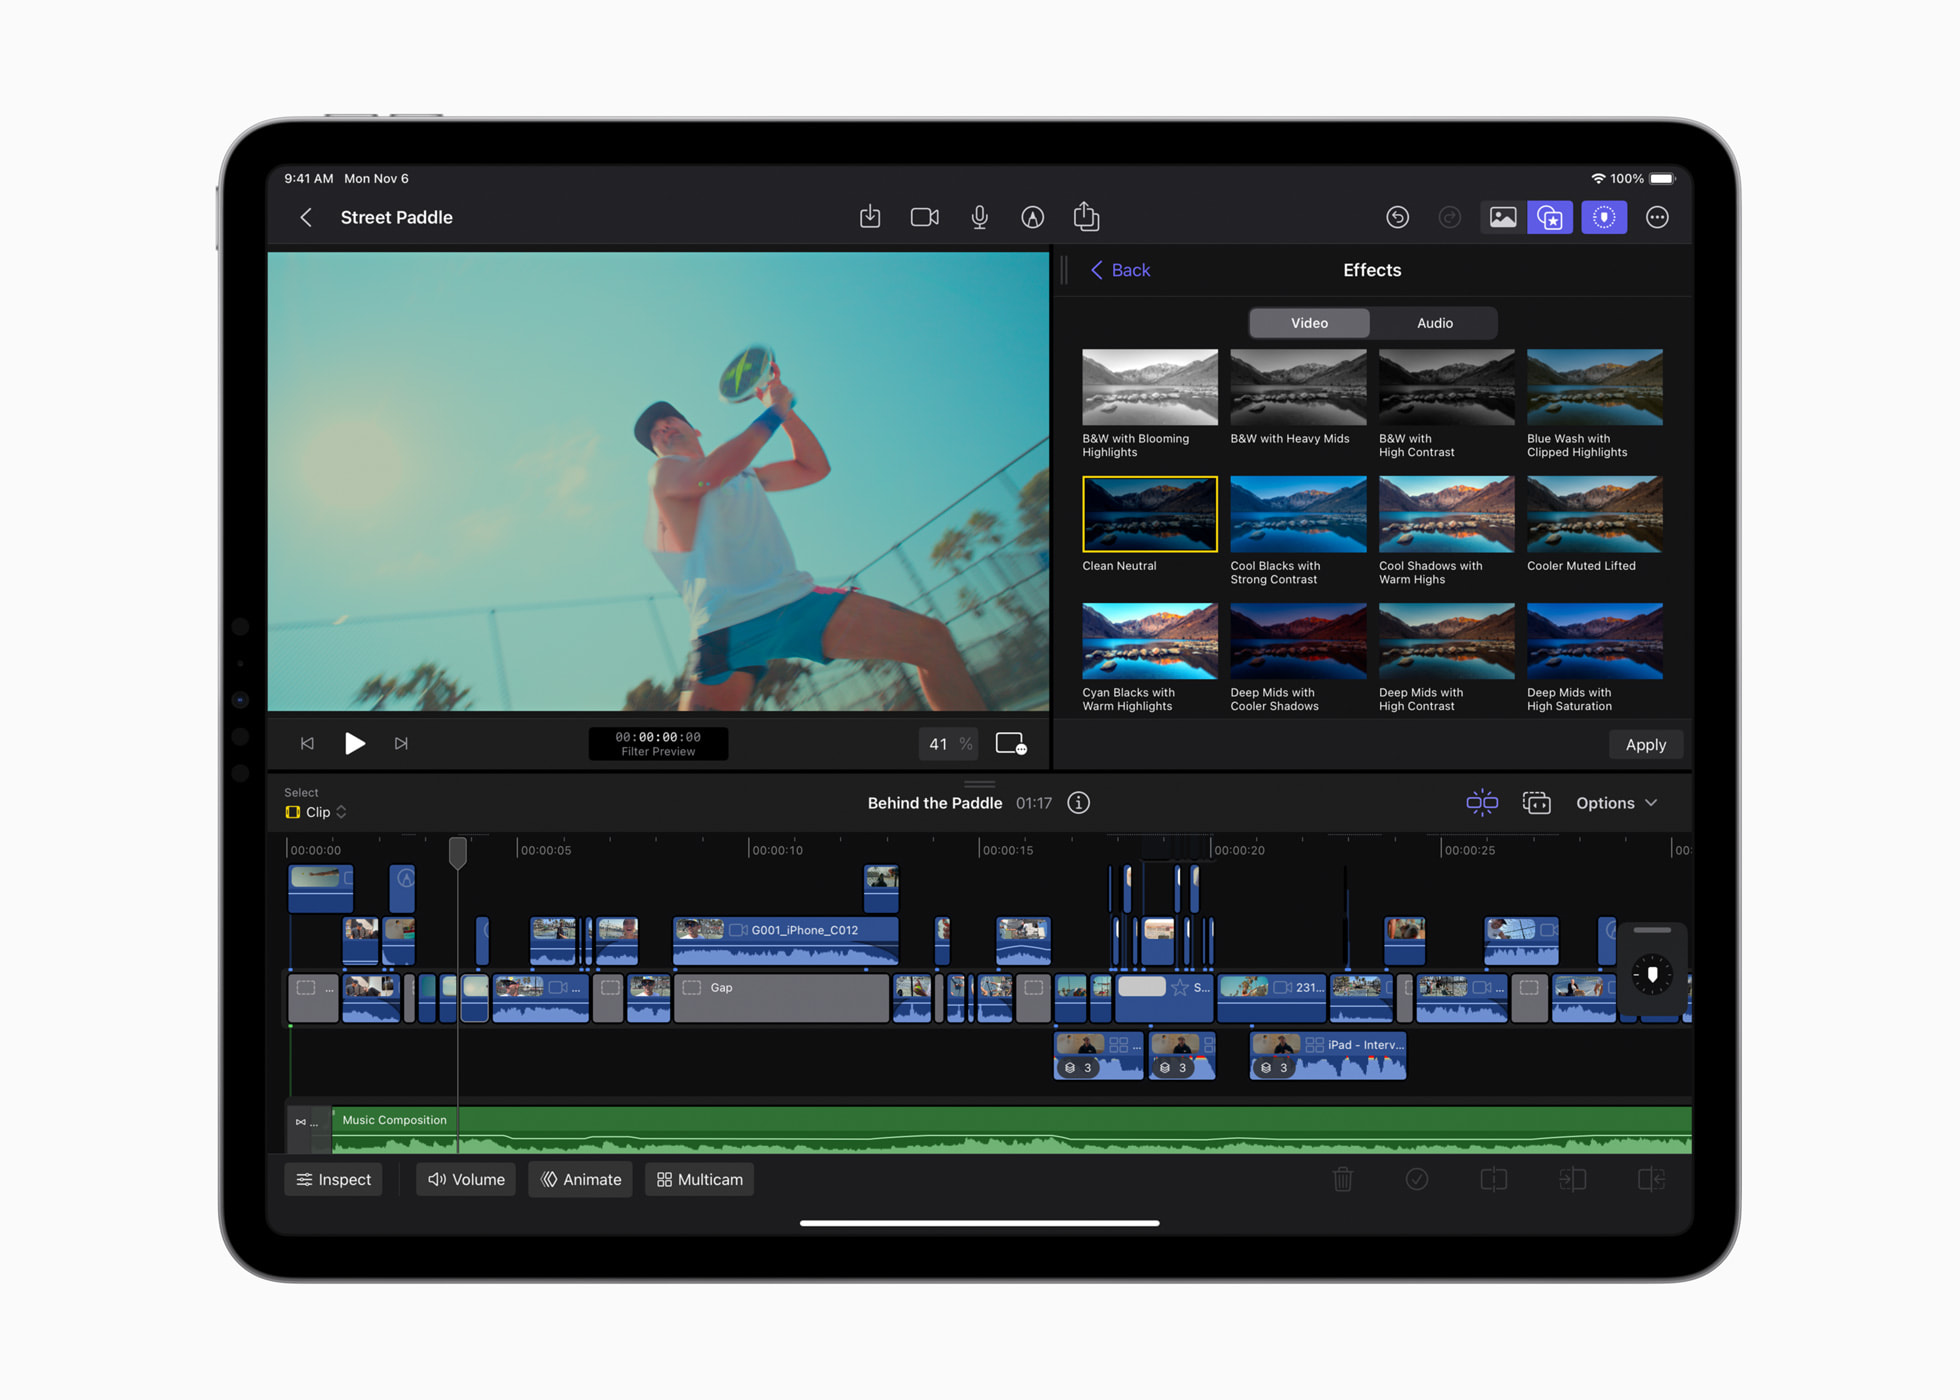Open the Select Clip dropdown
This screenshot has height=1400, width=1960.
[316, 812]
